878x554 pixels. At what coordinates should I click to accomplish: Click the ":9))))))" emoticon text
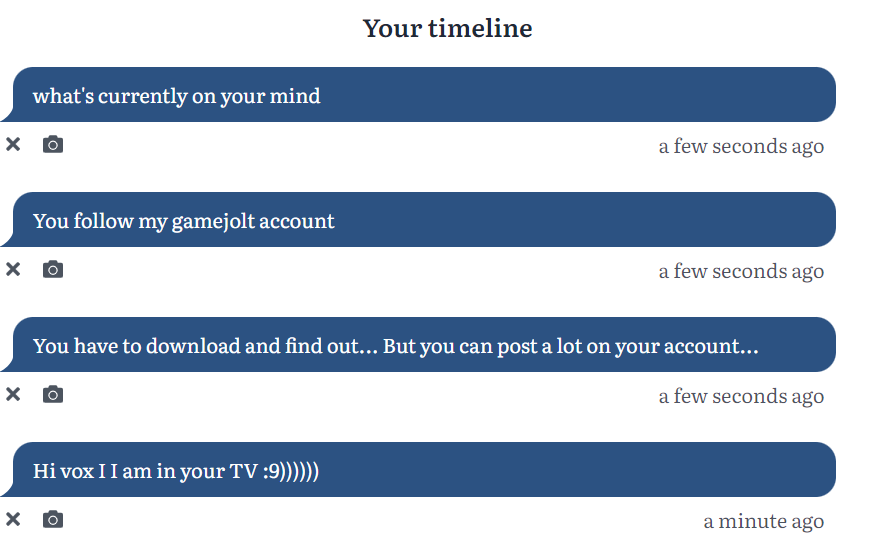291,471
